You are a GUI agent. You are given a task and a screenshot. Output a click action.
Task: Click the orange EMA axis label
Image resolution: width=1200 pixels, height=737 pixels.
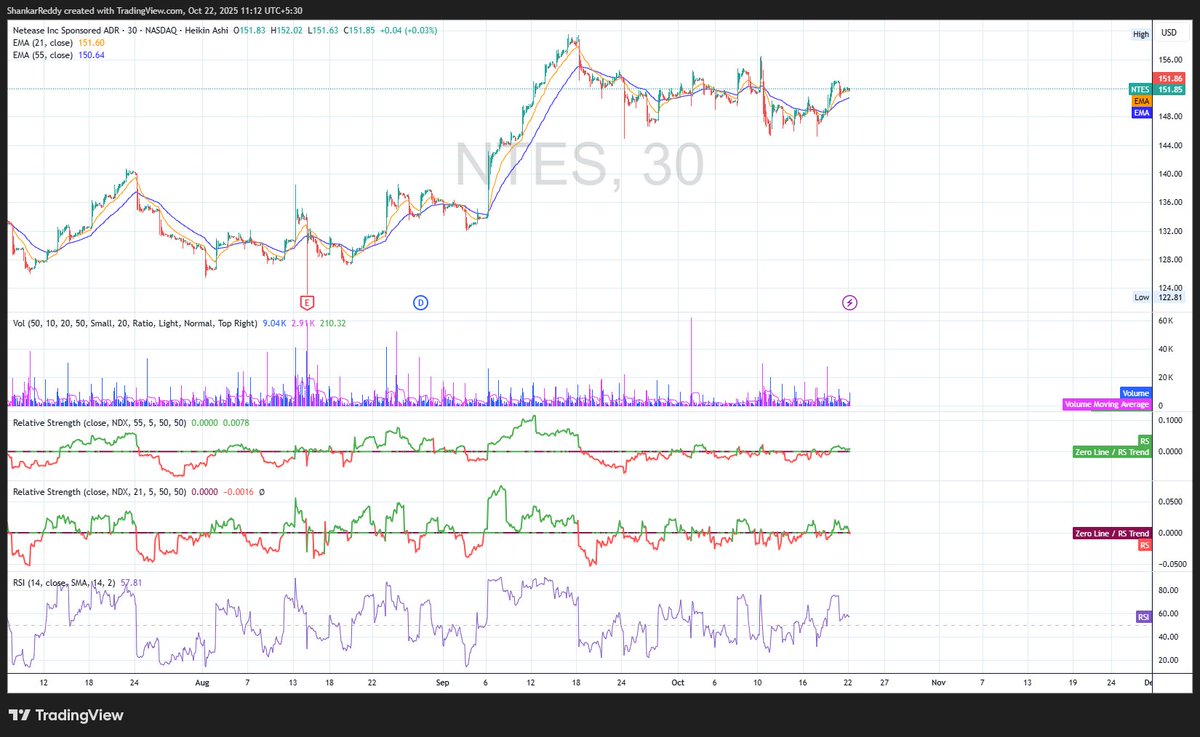coord(1142,101)
